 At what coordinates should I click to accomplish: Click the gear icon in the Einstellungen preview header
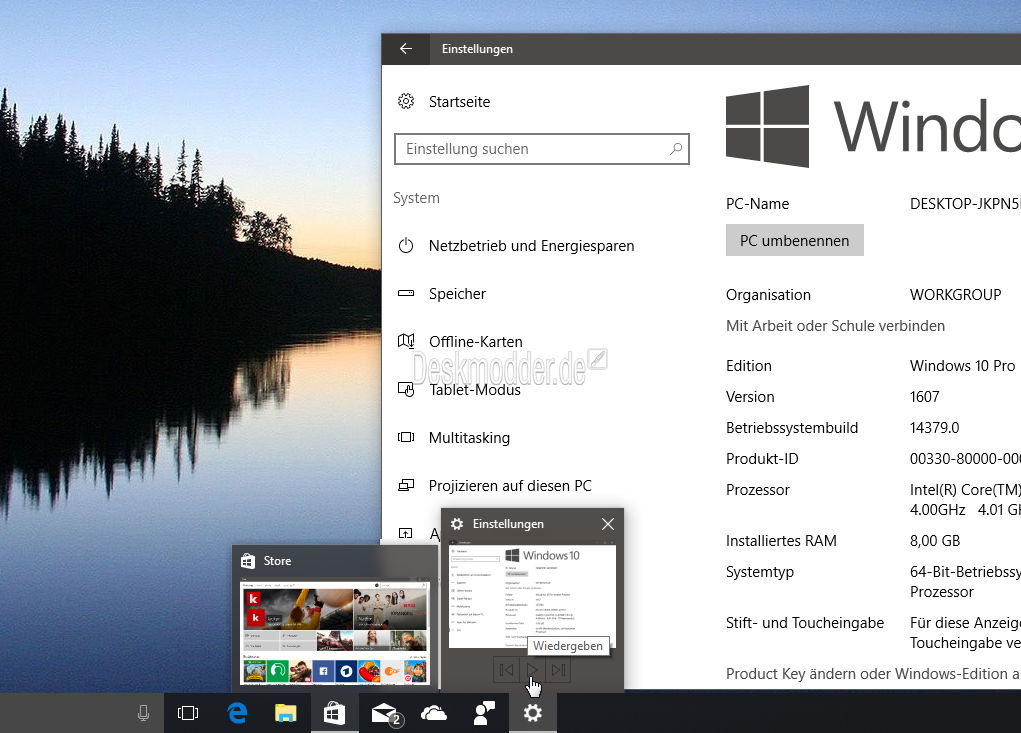457,524
